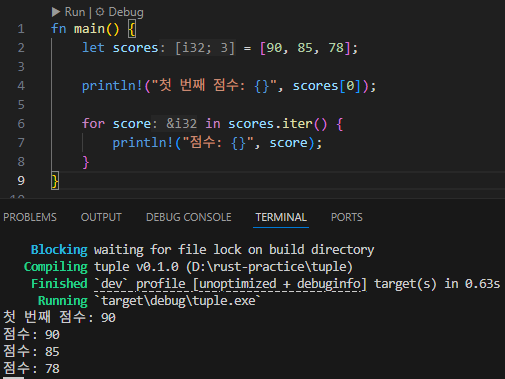Click the '[i32; 3]' type inlay hint
The width and height of the screenshot is (505, 379).
point(205,48)
